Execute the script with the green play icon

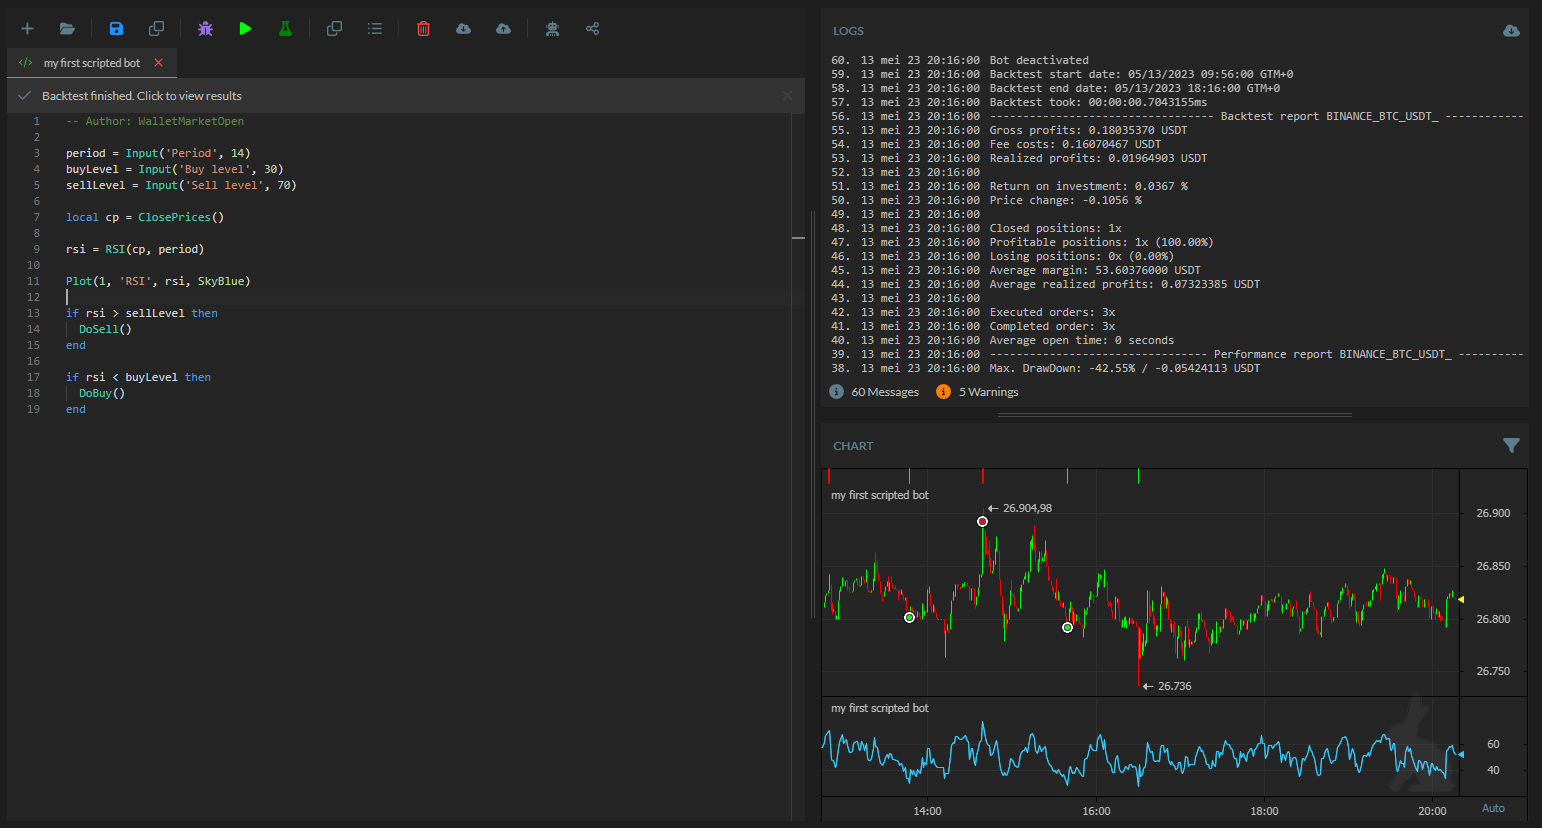245,28
